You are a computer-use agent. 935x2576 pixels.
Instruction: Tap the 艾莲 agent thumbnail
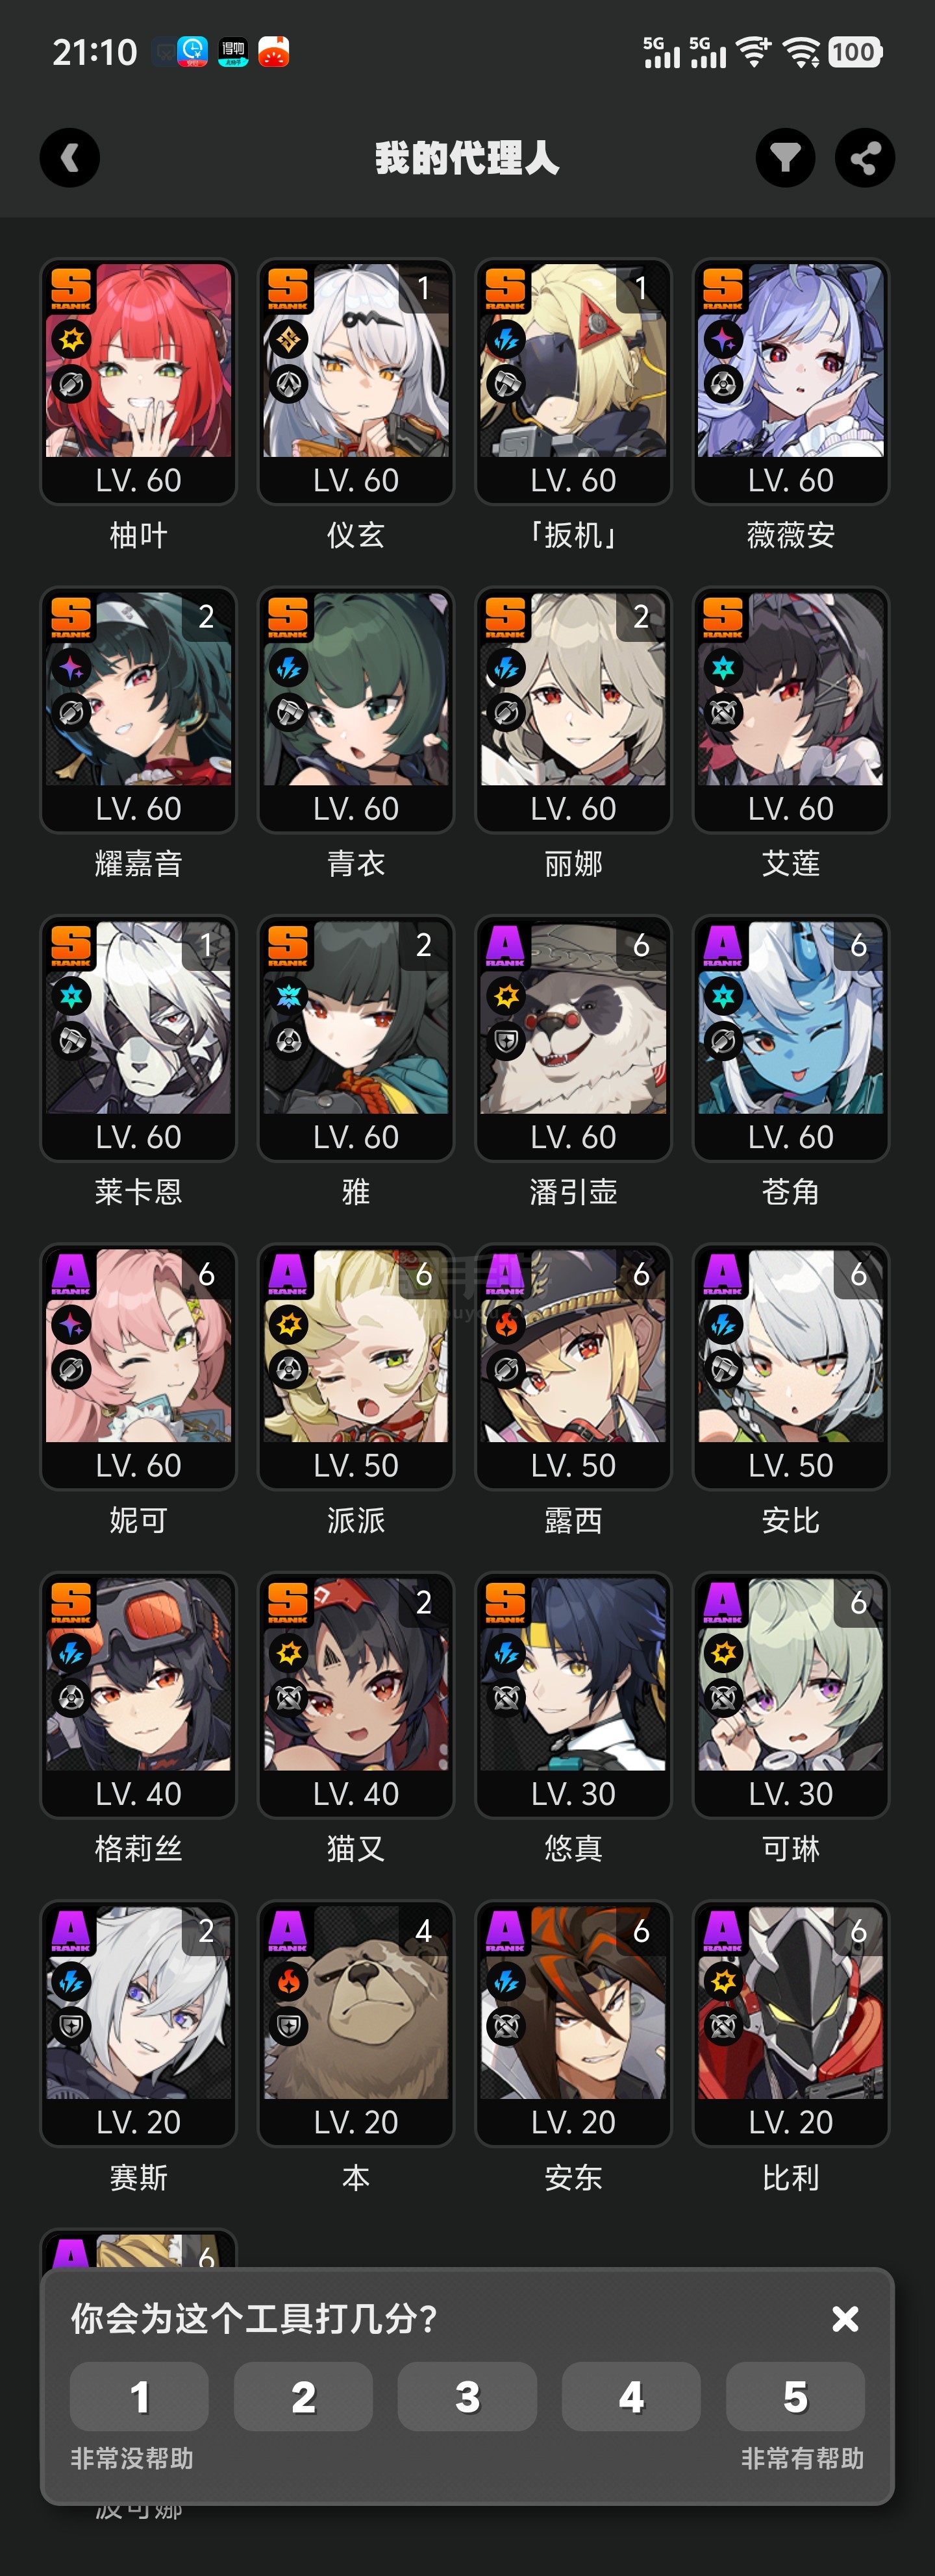click(791, 710)
